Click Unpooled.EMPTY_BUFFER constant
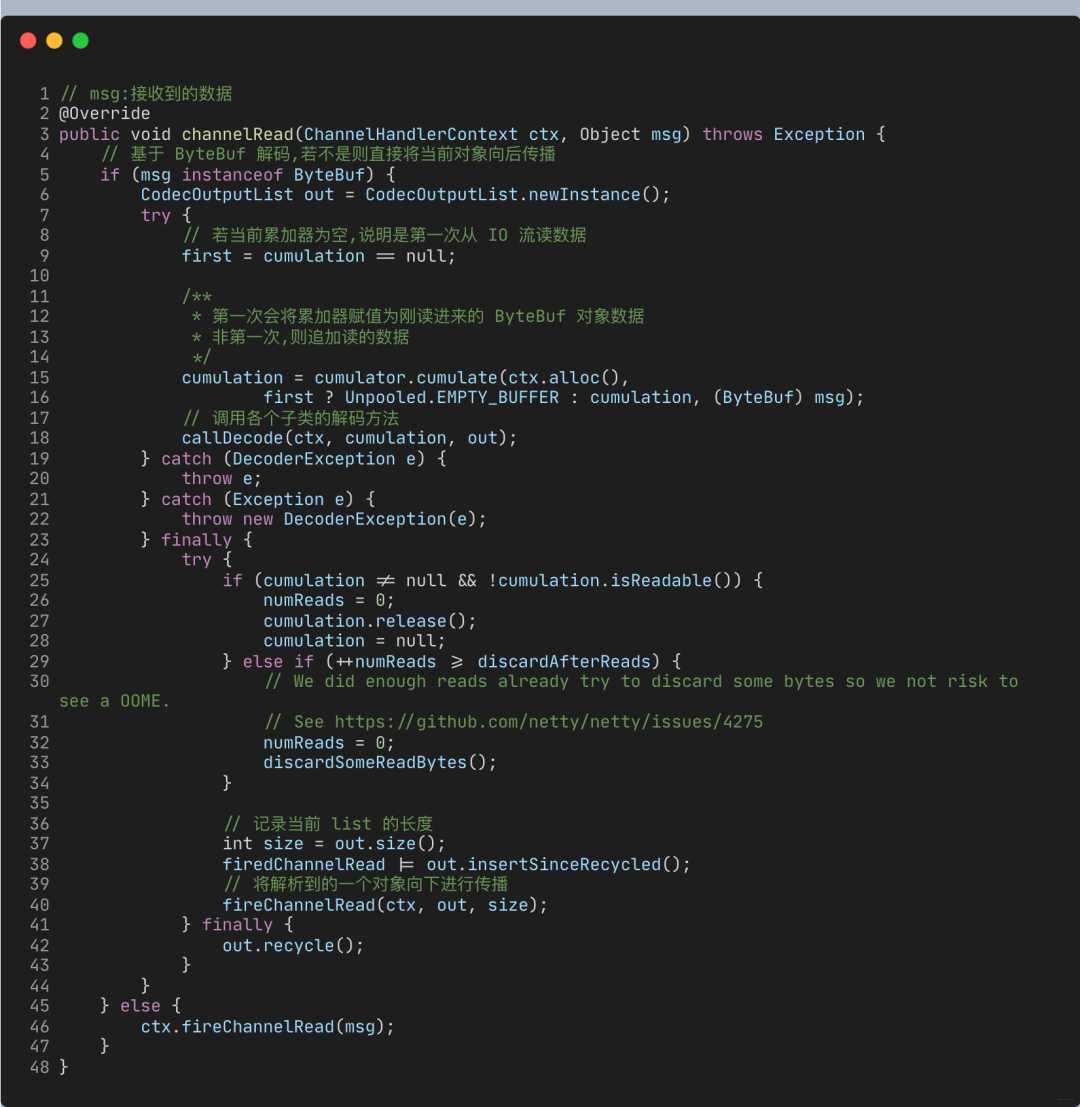This screenshot has height=1107, width=1080. click(x=452, y=397)
